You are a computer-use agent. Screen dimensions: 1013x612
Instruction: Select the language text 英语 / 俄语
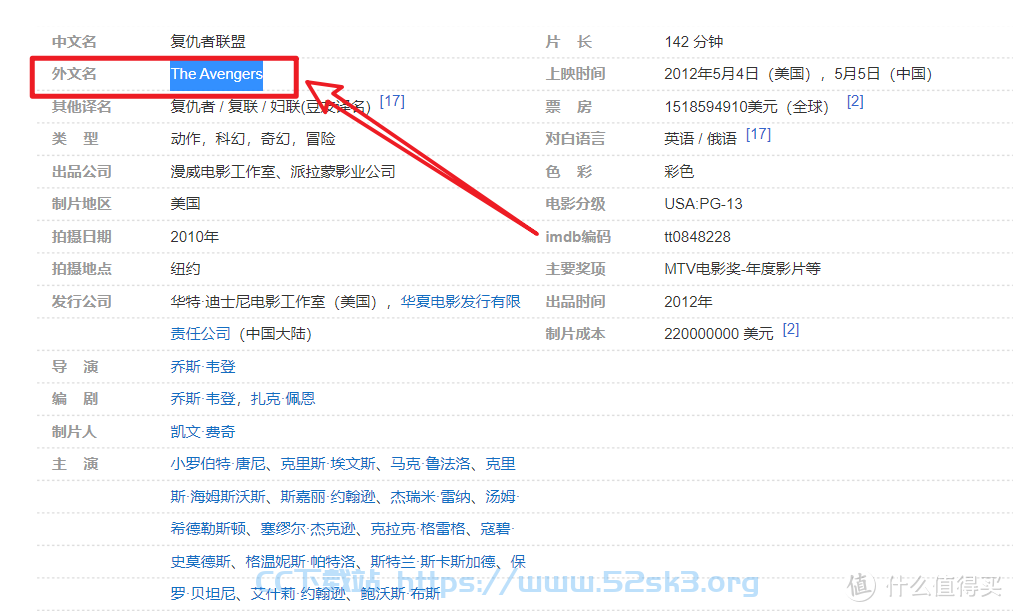[701, 139]
